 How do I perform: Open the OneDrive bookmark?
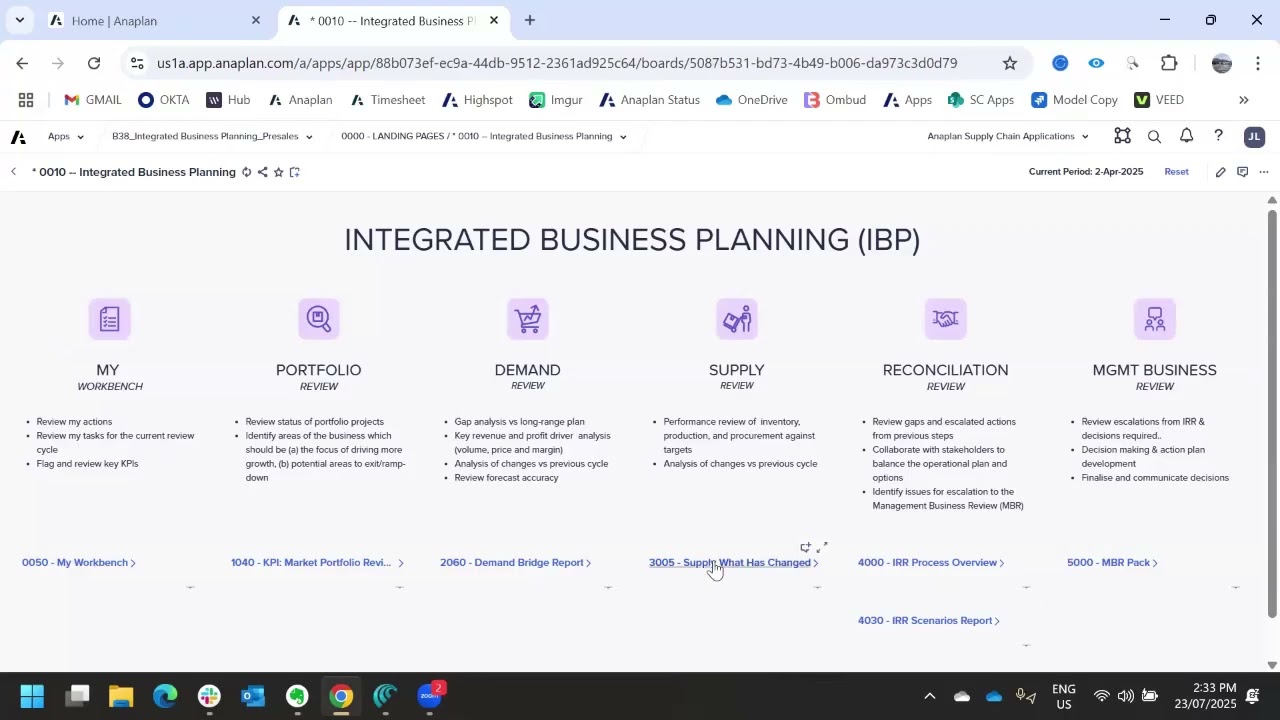(752, 100)
